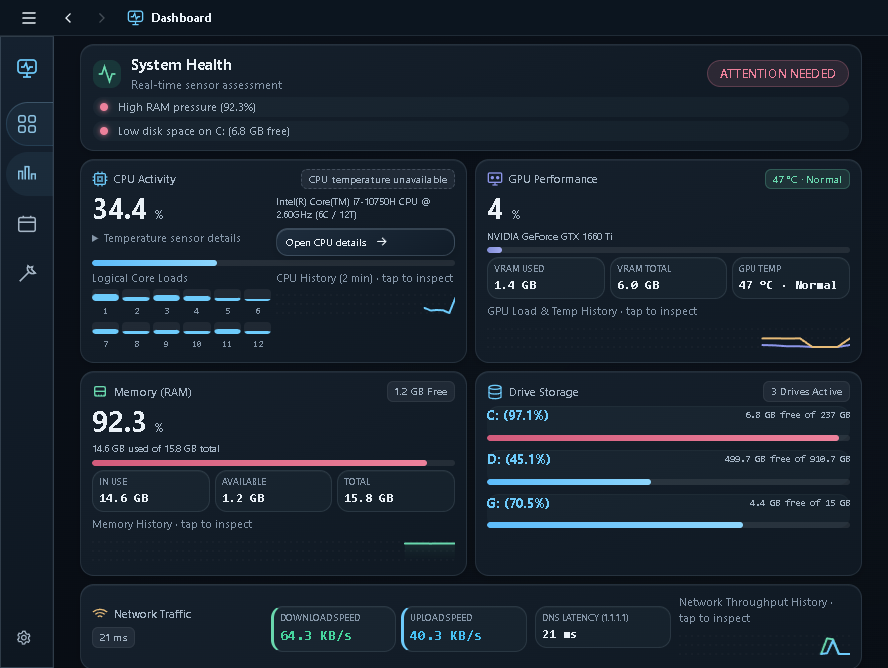Select logical core 6 load bar
This screenshot has width=888, height=668.
257,297
